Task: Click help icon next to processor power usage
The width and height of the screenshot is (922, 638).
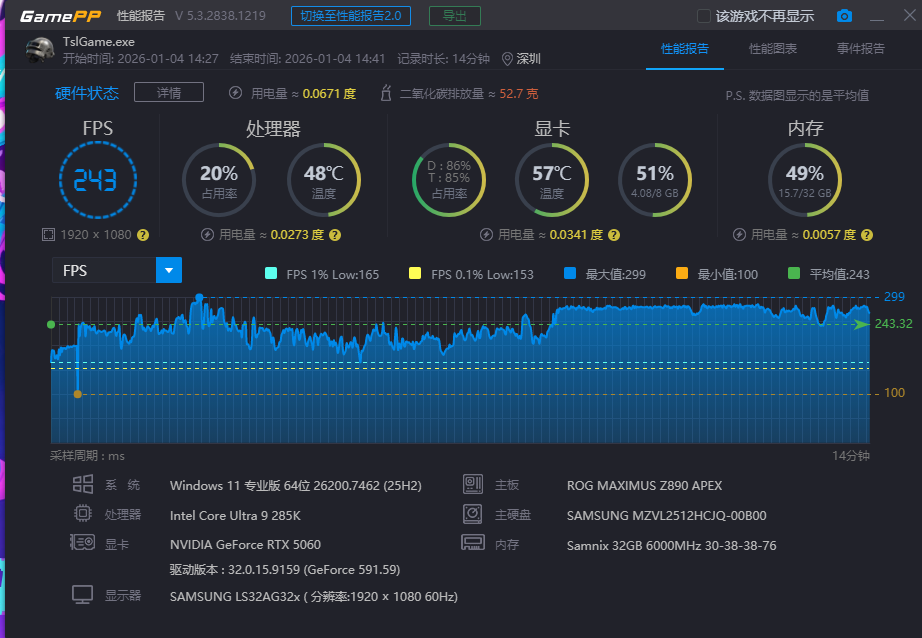Action: [335, 235]
